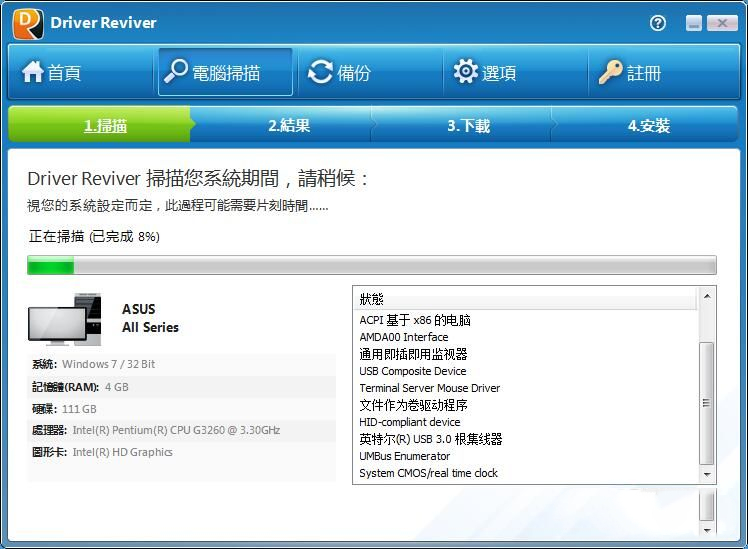
Task: Open help via question mark icon
Action: pos(658,23)
